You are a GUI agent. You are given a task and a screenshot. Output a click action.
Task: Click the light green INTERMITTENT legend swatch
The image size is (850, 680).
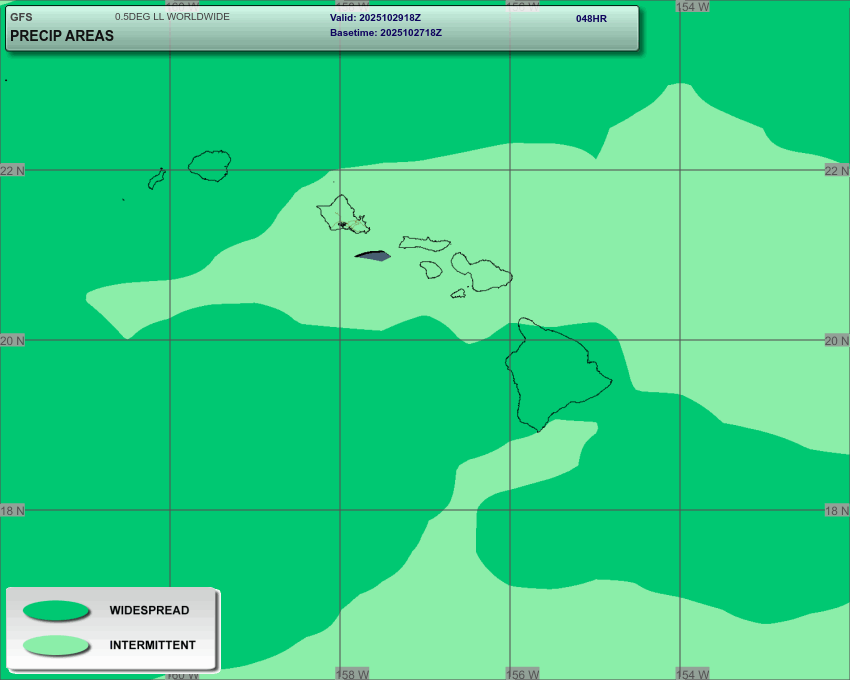tap(56, 645)
